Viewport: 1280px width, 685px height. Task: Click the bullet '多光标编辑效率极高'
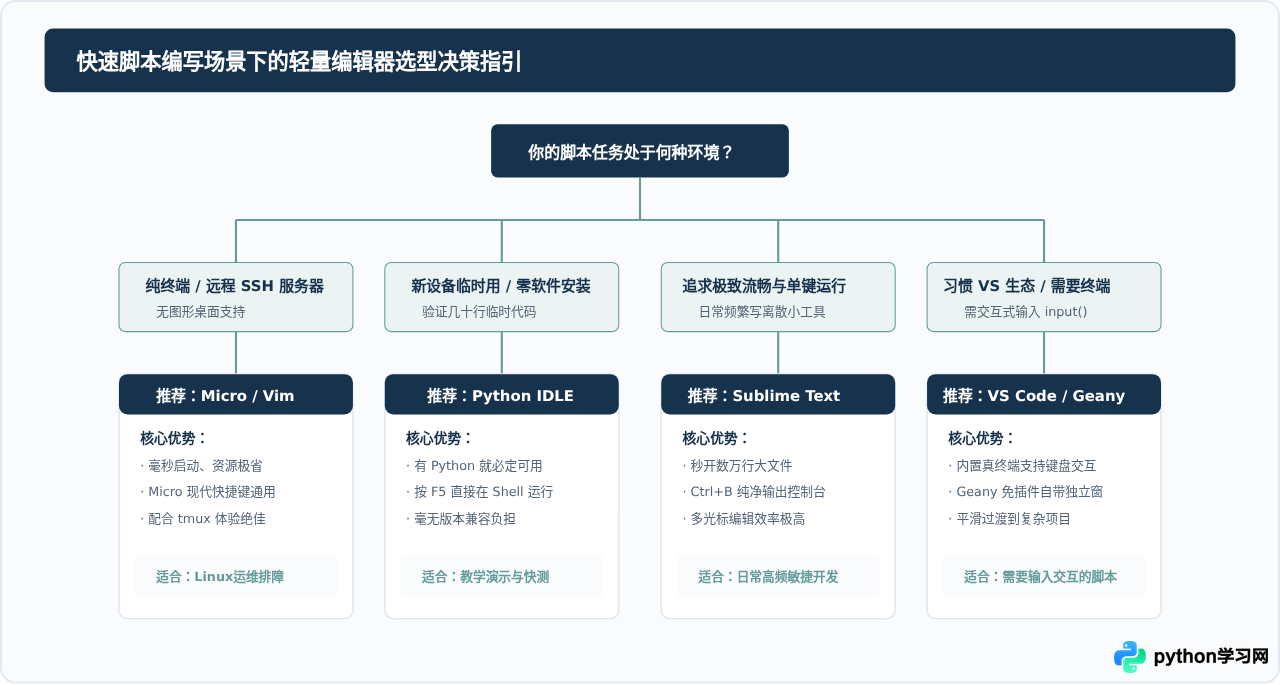(x=744, y=519)
